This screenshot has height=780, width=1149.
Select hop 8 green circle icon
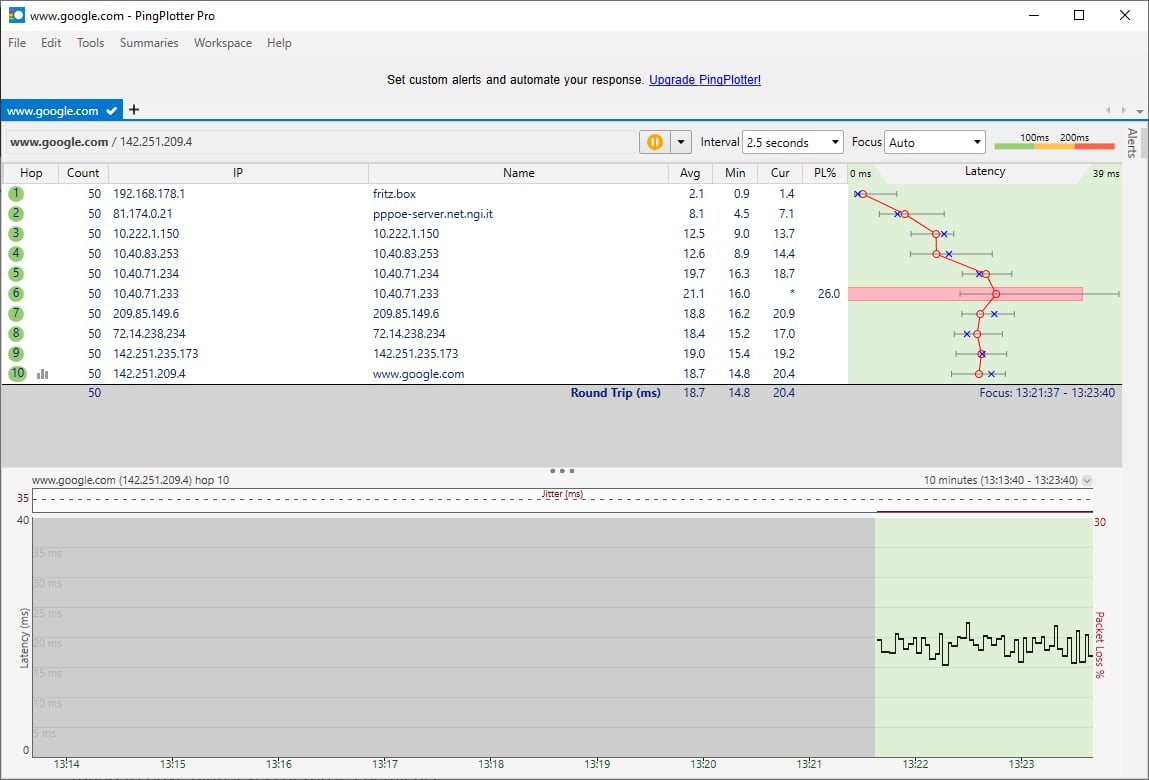pyautogui.click(x=15, y=334)
